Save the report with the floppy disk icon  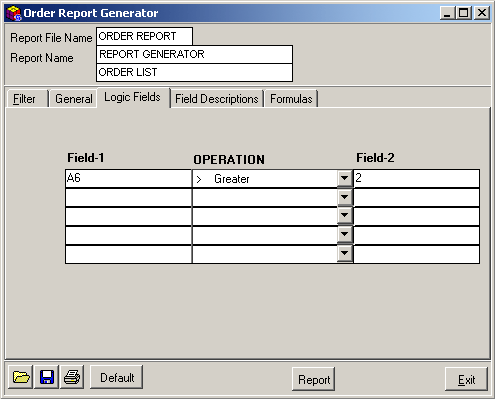47,377
